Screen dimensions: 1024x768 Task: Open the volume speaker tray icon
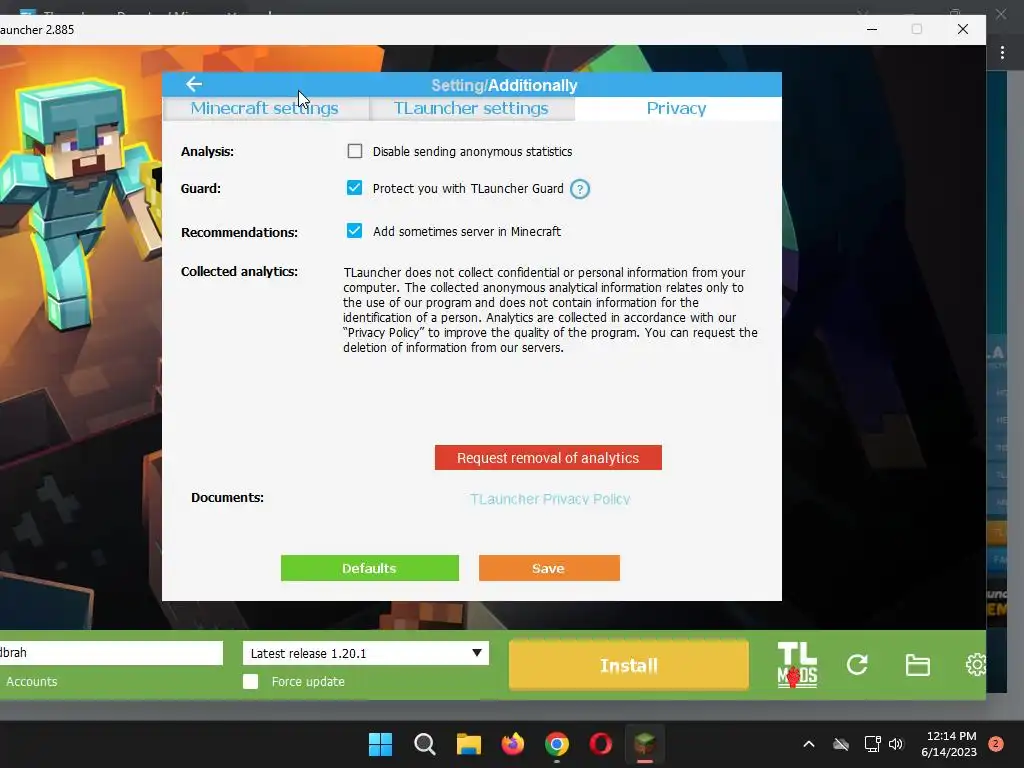point(897,744)
